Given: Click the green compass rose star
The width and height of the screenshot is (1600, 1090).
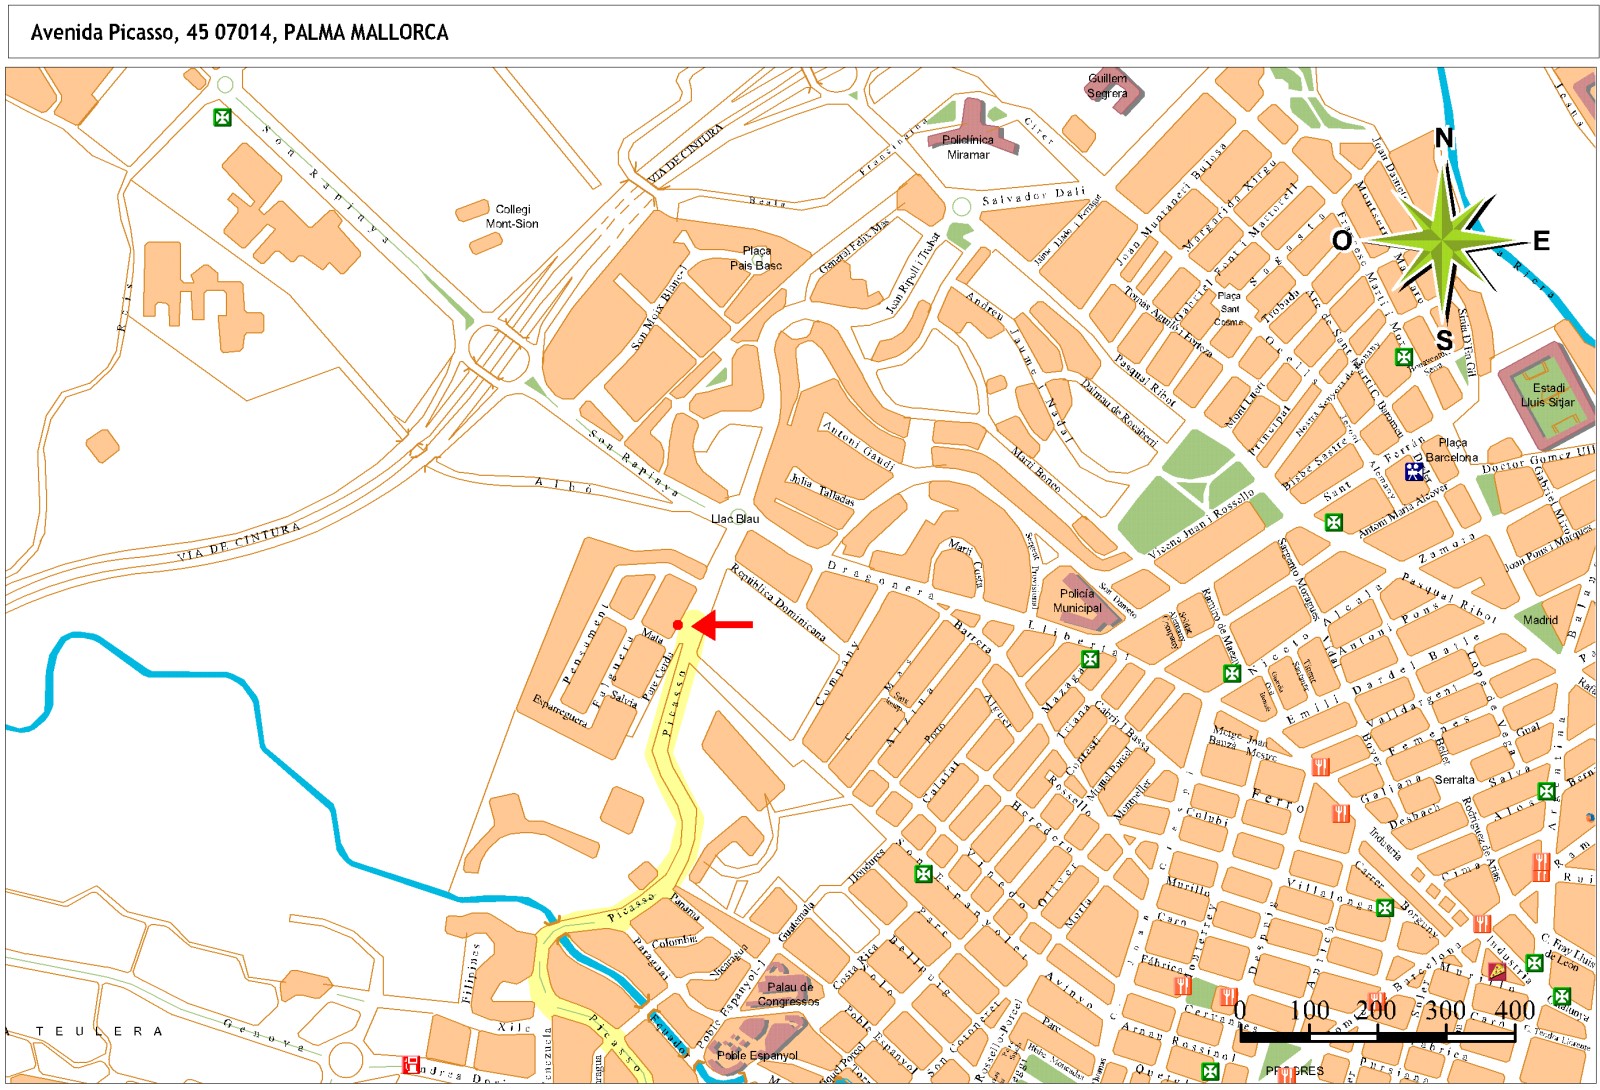Looking at the screenshot, I should coord(1443,241).
